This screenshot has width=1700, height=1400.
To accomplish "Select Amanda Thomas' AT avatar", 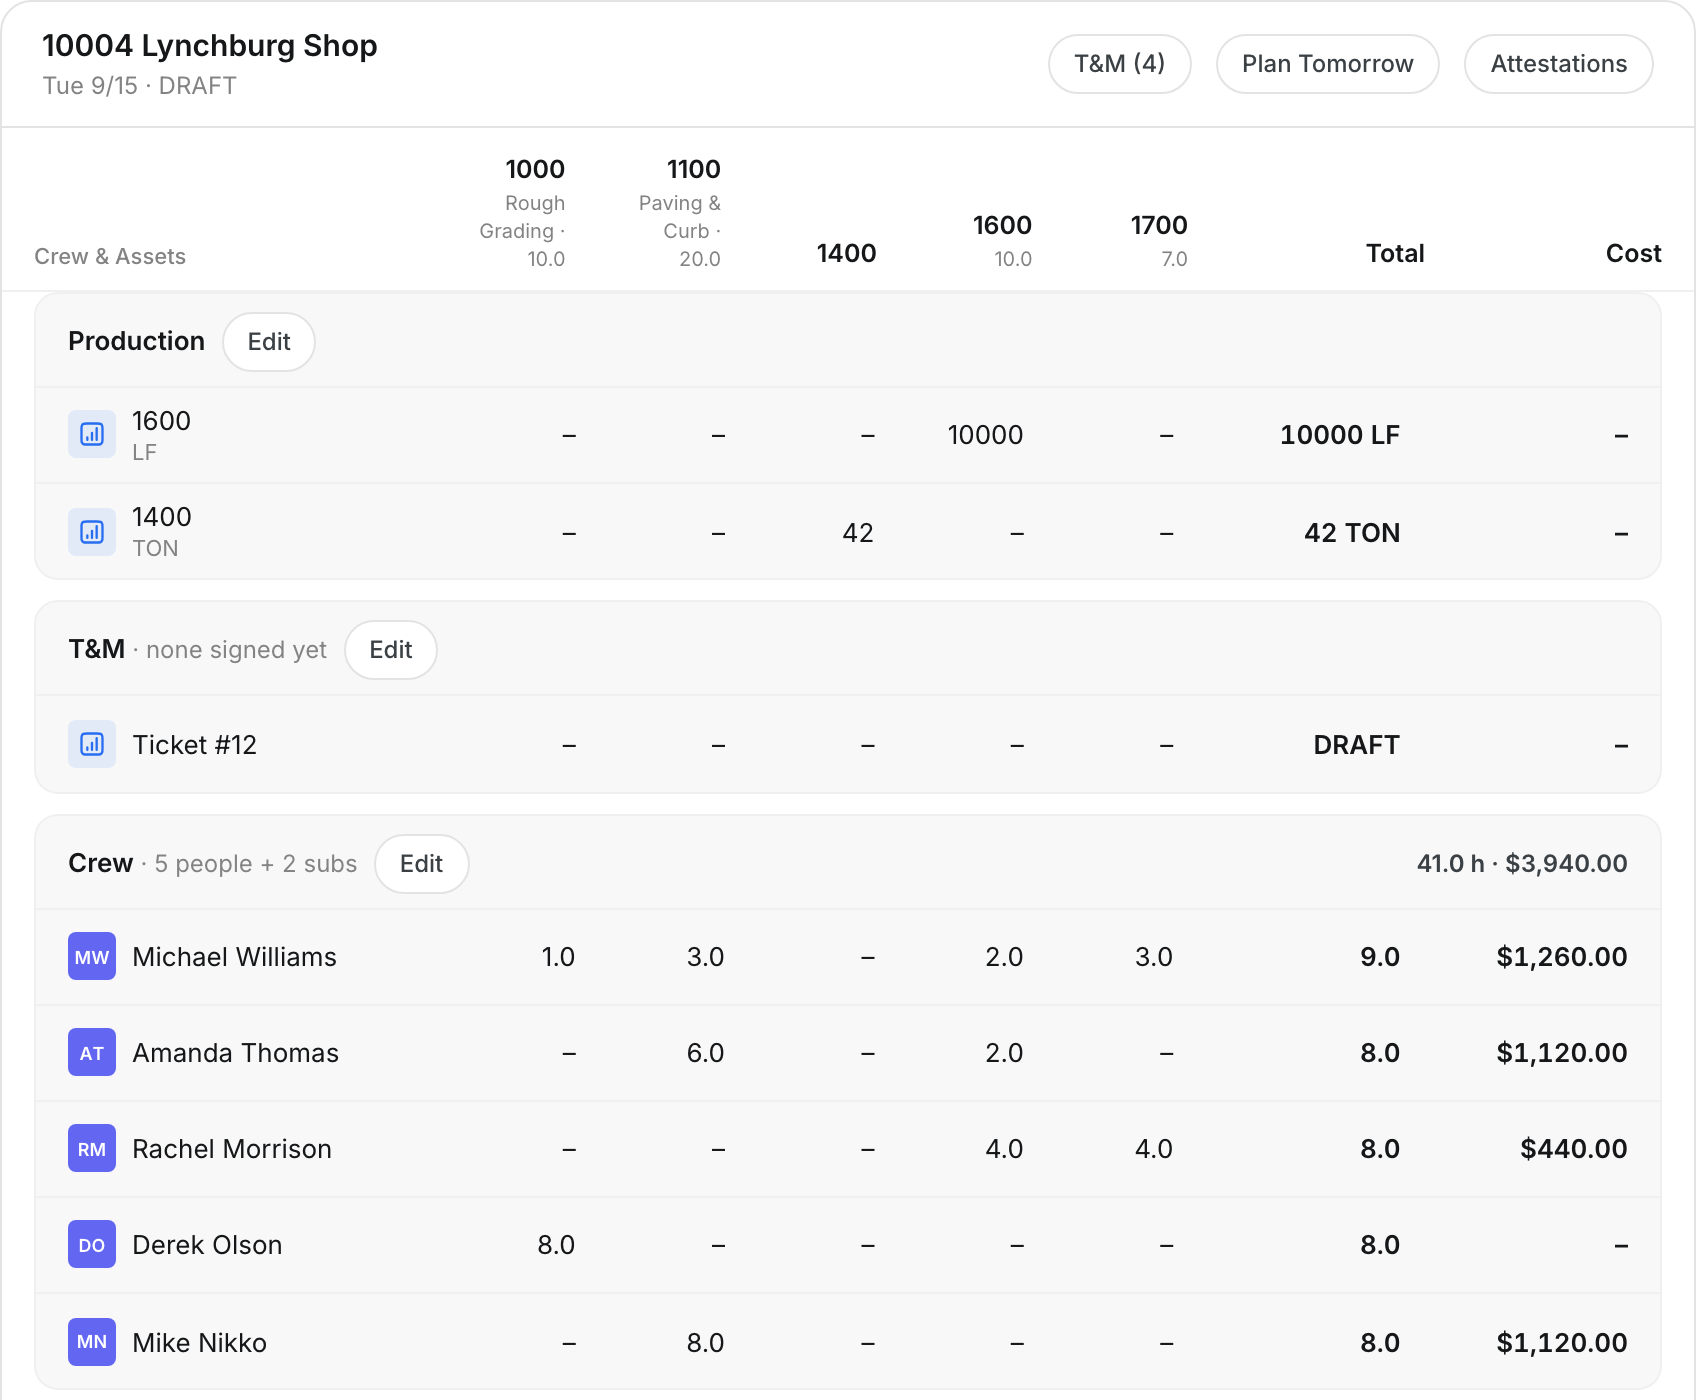I will [x=92, y=1053].
